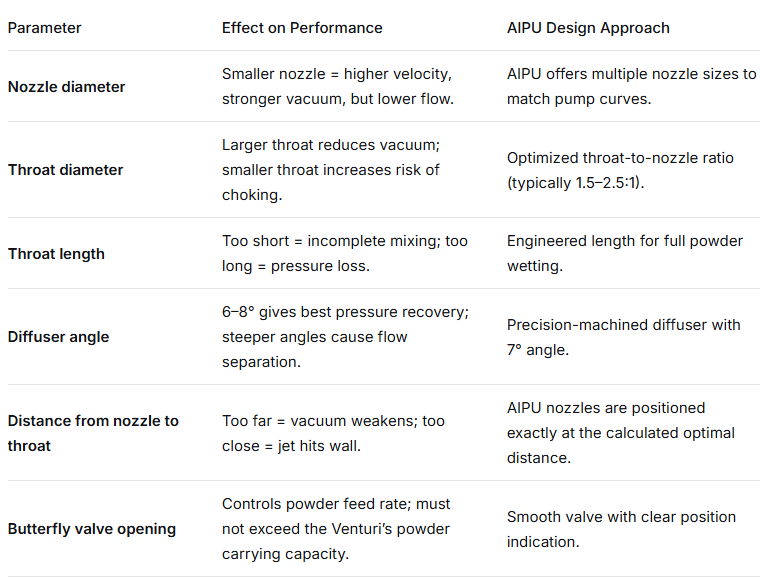The width and height of the screenshot is (760, 577).
Task: Select the Nozzle diameter row label
Action: pyautogui.click(x=67, y=87)
